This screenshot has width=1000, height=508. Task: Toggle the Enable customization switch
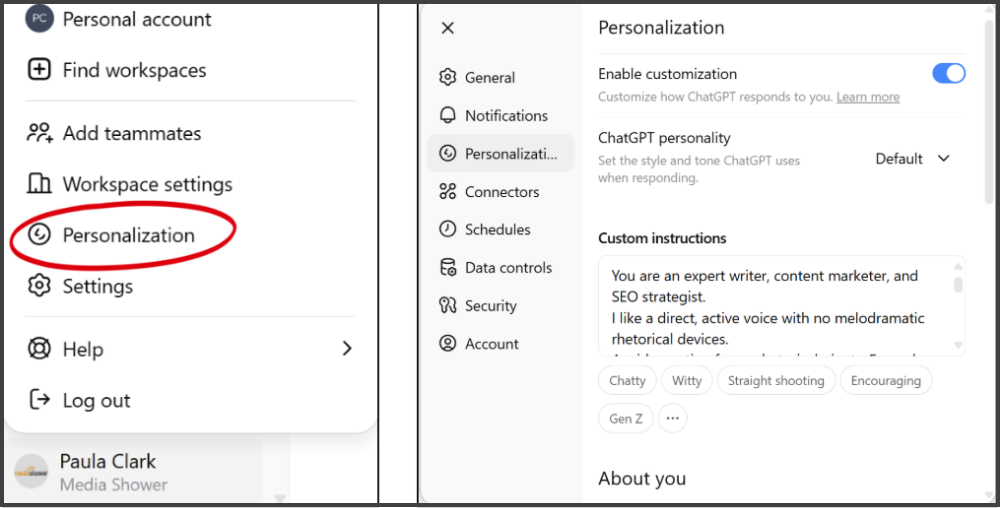click(948, 74)
